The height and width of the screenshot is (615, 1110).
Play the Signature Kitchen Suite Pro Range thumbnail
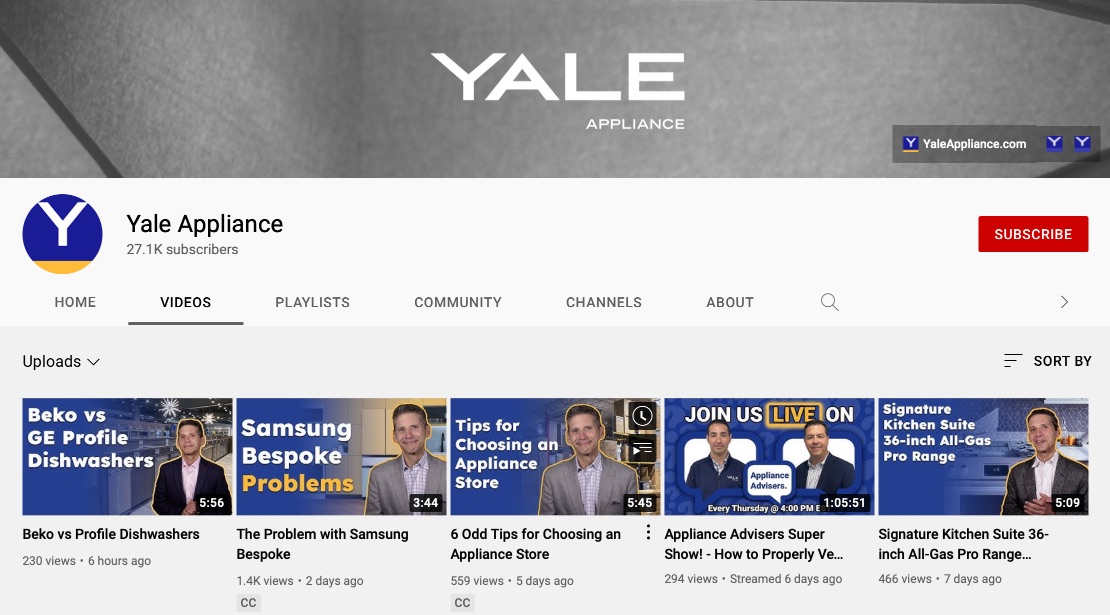tap(983, 456)
